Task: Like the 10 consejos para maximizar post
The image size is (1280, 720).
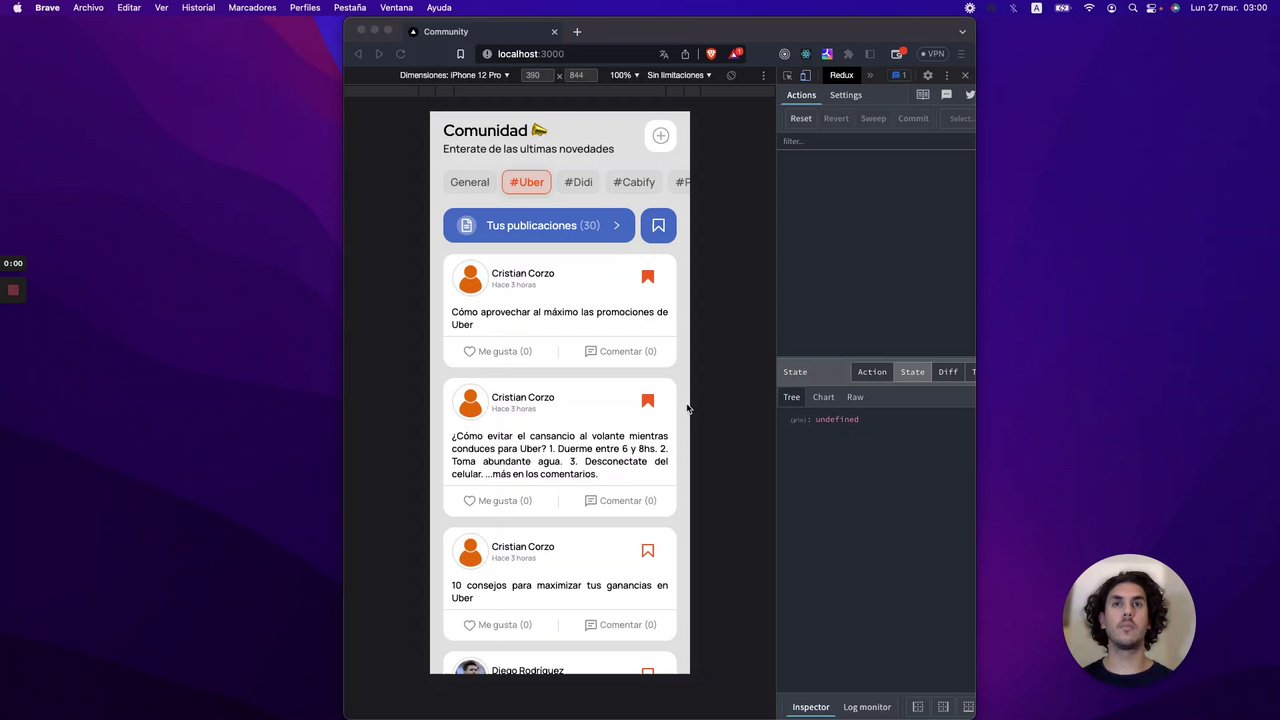Action: tap(497, 625)
